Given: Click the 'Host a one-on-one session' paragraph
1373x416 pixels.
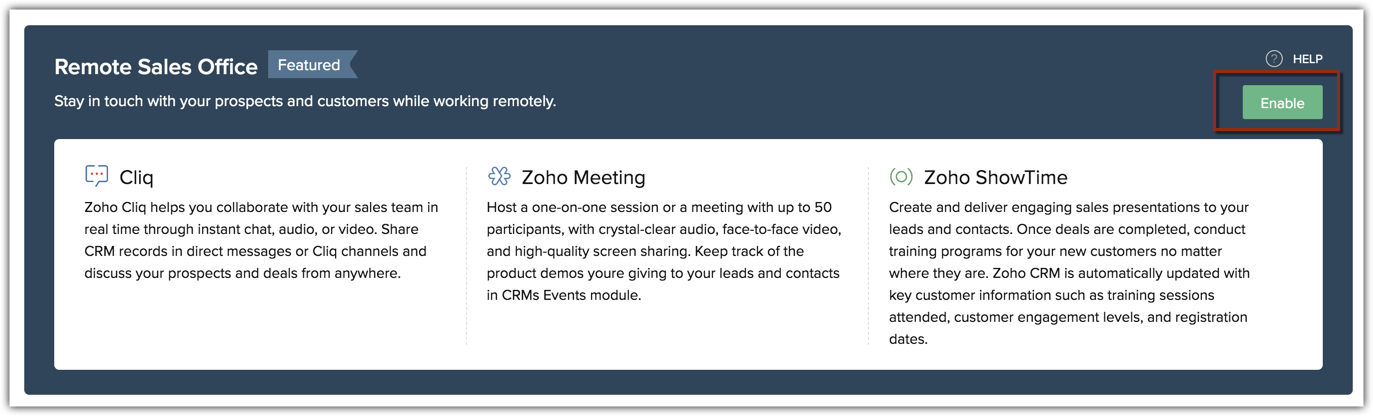Looking at the screenshot, I should (x=663, y=251).
